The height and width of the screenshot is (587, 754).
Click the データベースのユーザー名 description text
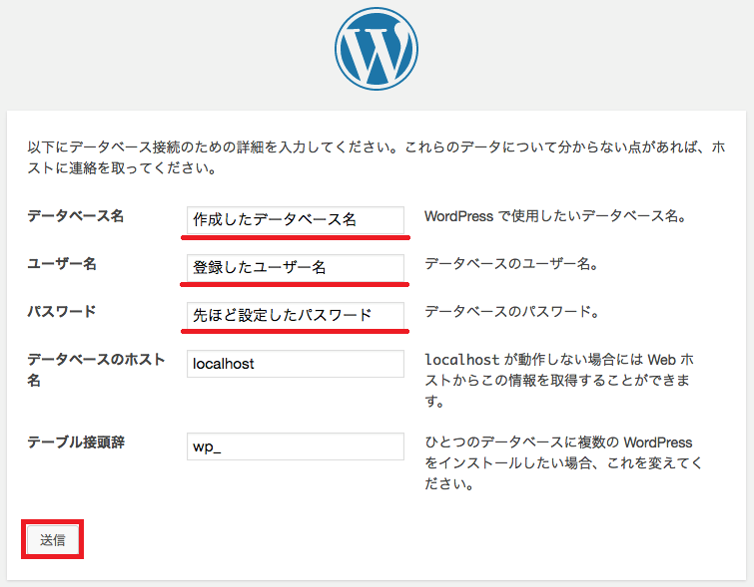click(x=511, y=264)
